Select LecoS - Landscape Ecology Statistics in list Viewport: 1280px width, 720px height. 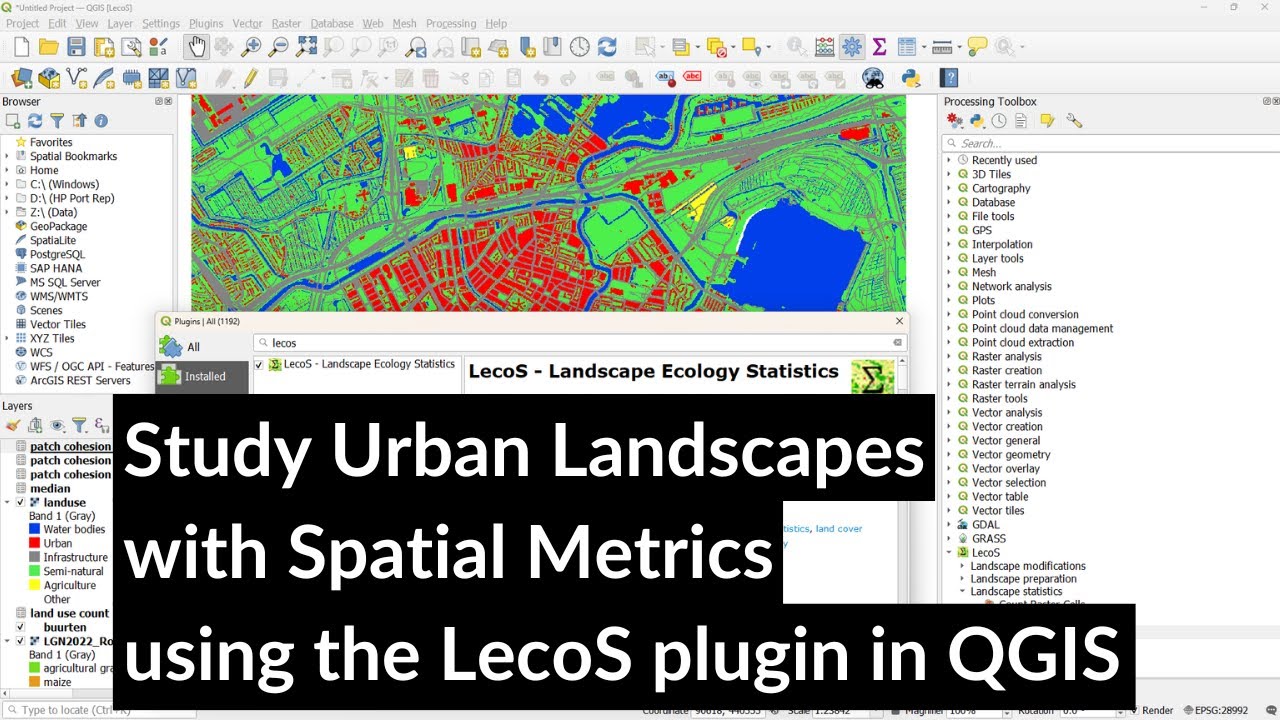point(369,364)
